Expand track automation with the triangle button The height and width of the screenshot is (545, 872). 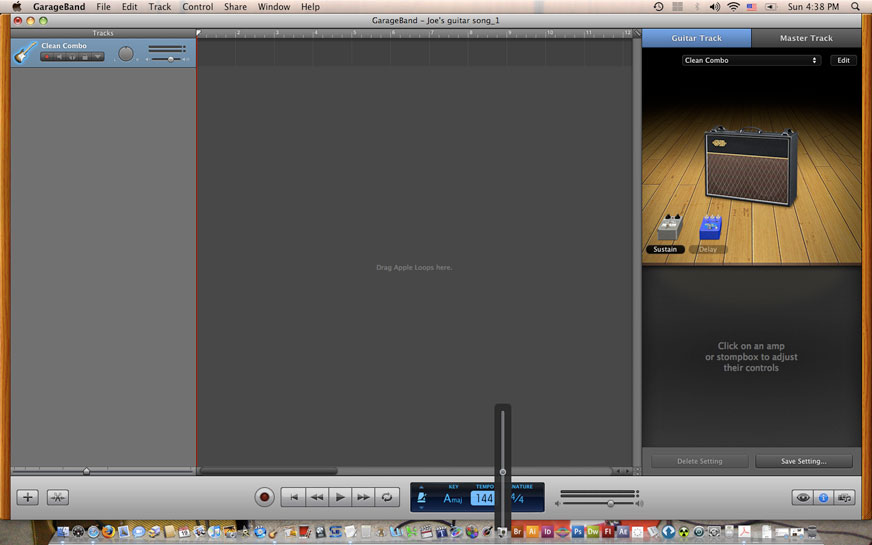[x=98, y=57]
